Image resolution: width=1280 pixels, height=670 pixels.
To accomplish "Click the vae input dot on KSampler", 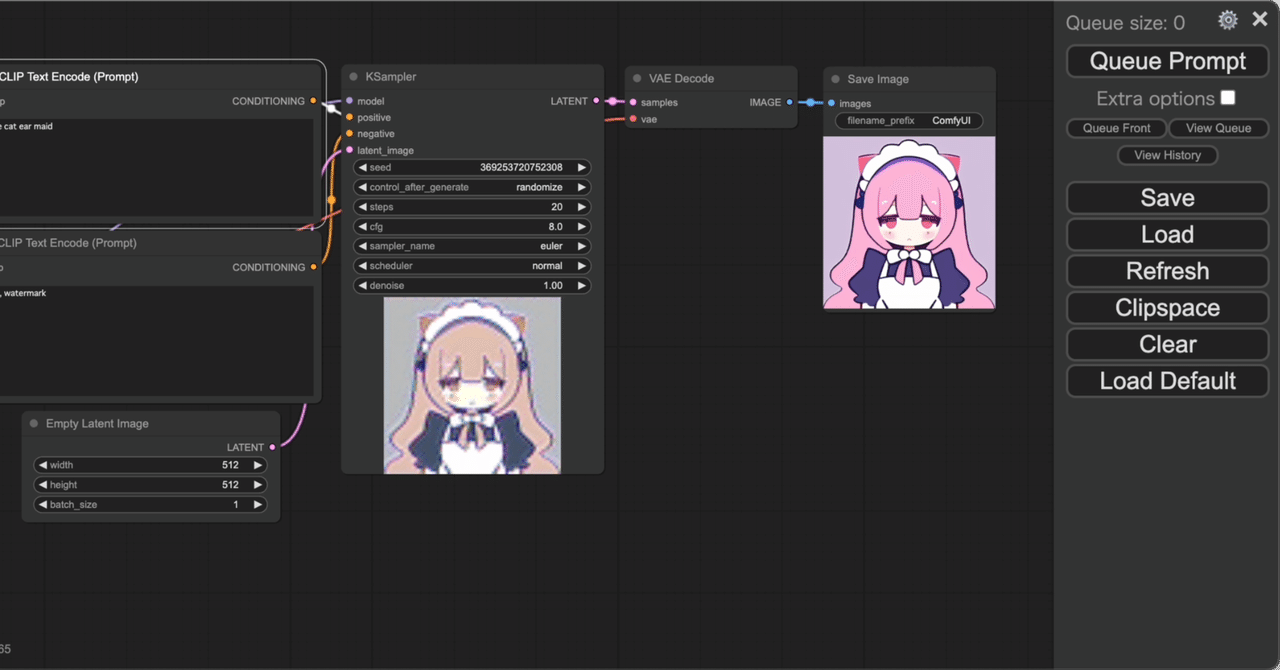I will point(631,119).
